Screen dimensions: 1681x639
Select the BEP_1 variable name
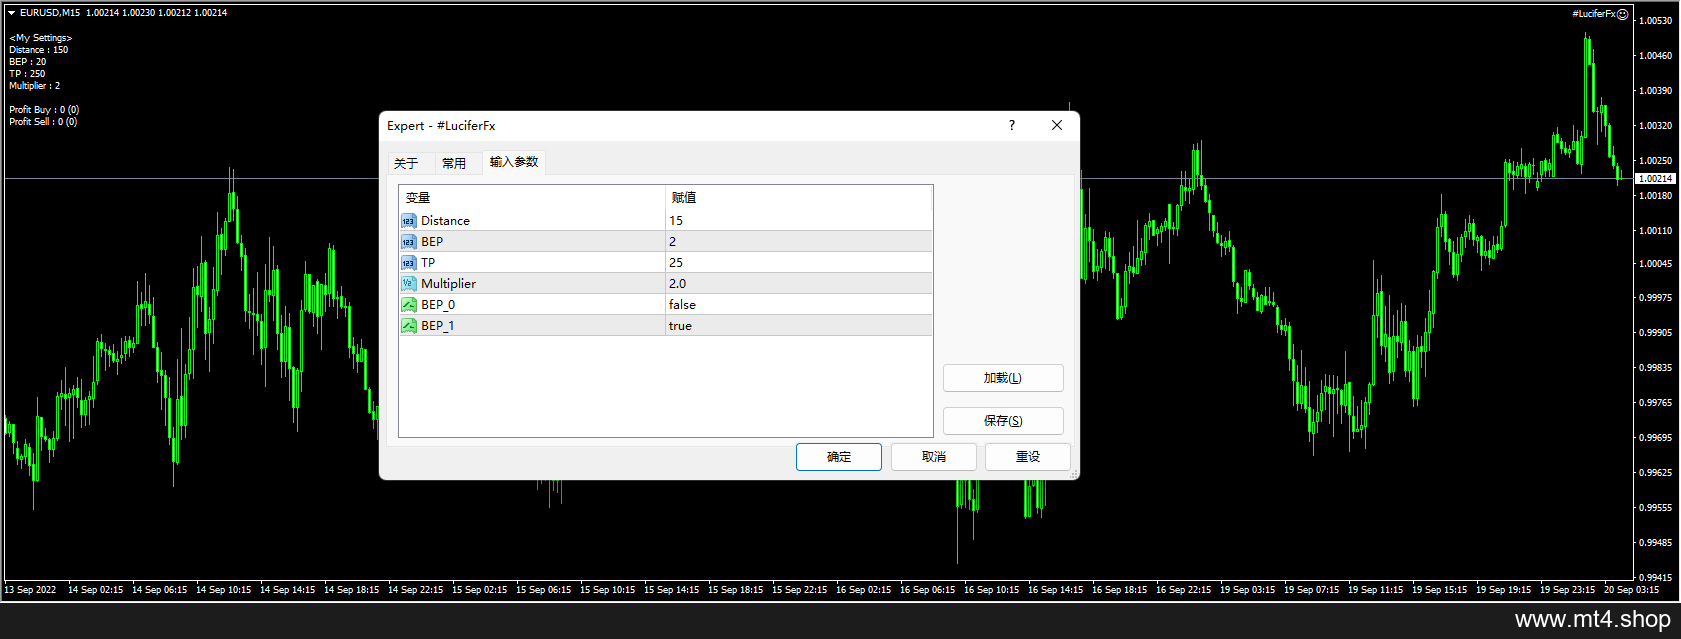coord(438,326)
